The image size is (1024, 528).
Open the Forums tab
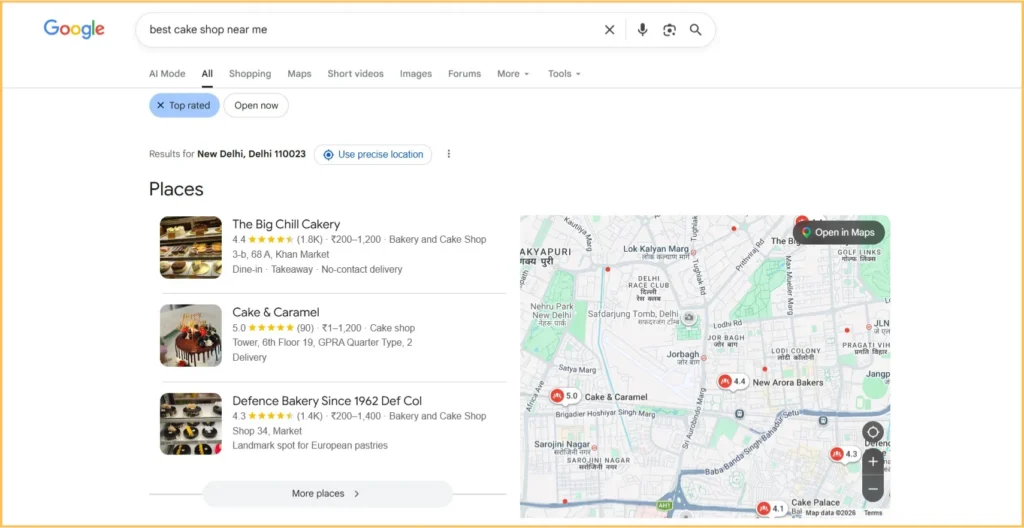click(464, 74)
